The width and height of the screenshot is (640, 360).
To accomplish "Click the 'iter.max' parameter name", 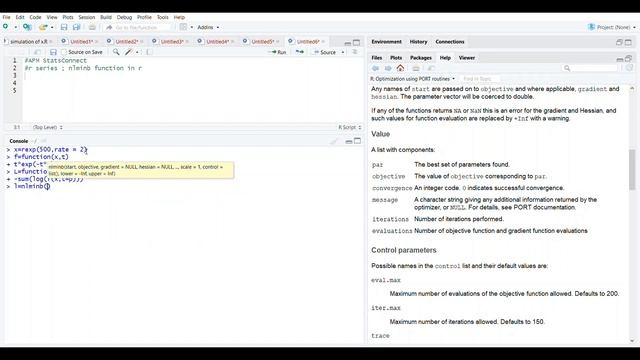I will pos(386,308).
